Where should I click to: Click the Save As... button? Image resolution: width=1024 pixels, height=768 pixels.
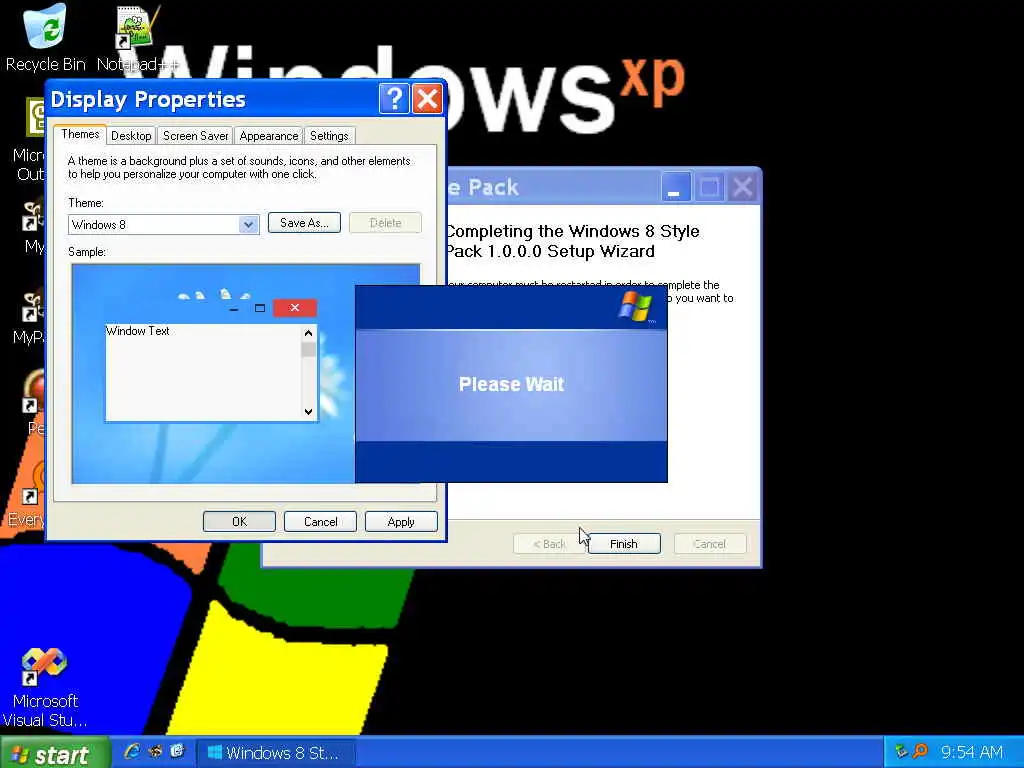pyautogui.click(x=304, y=223)
